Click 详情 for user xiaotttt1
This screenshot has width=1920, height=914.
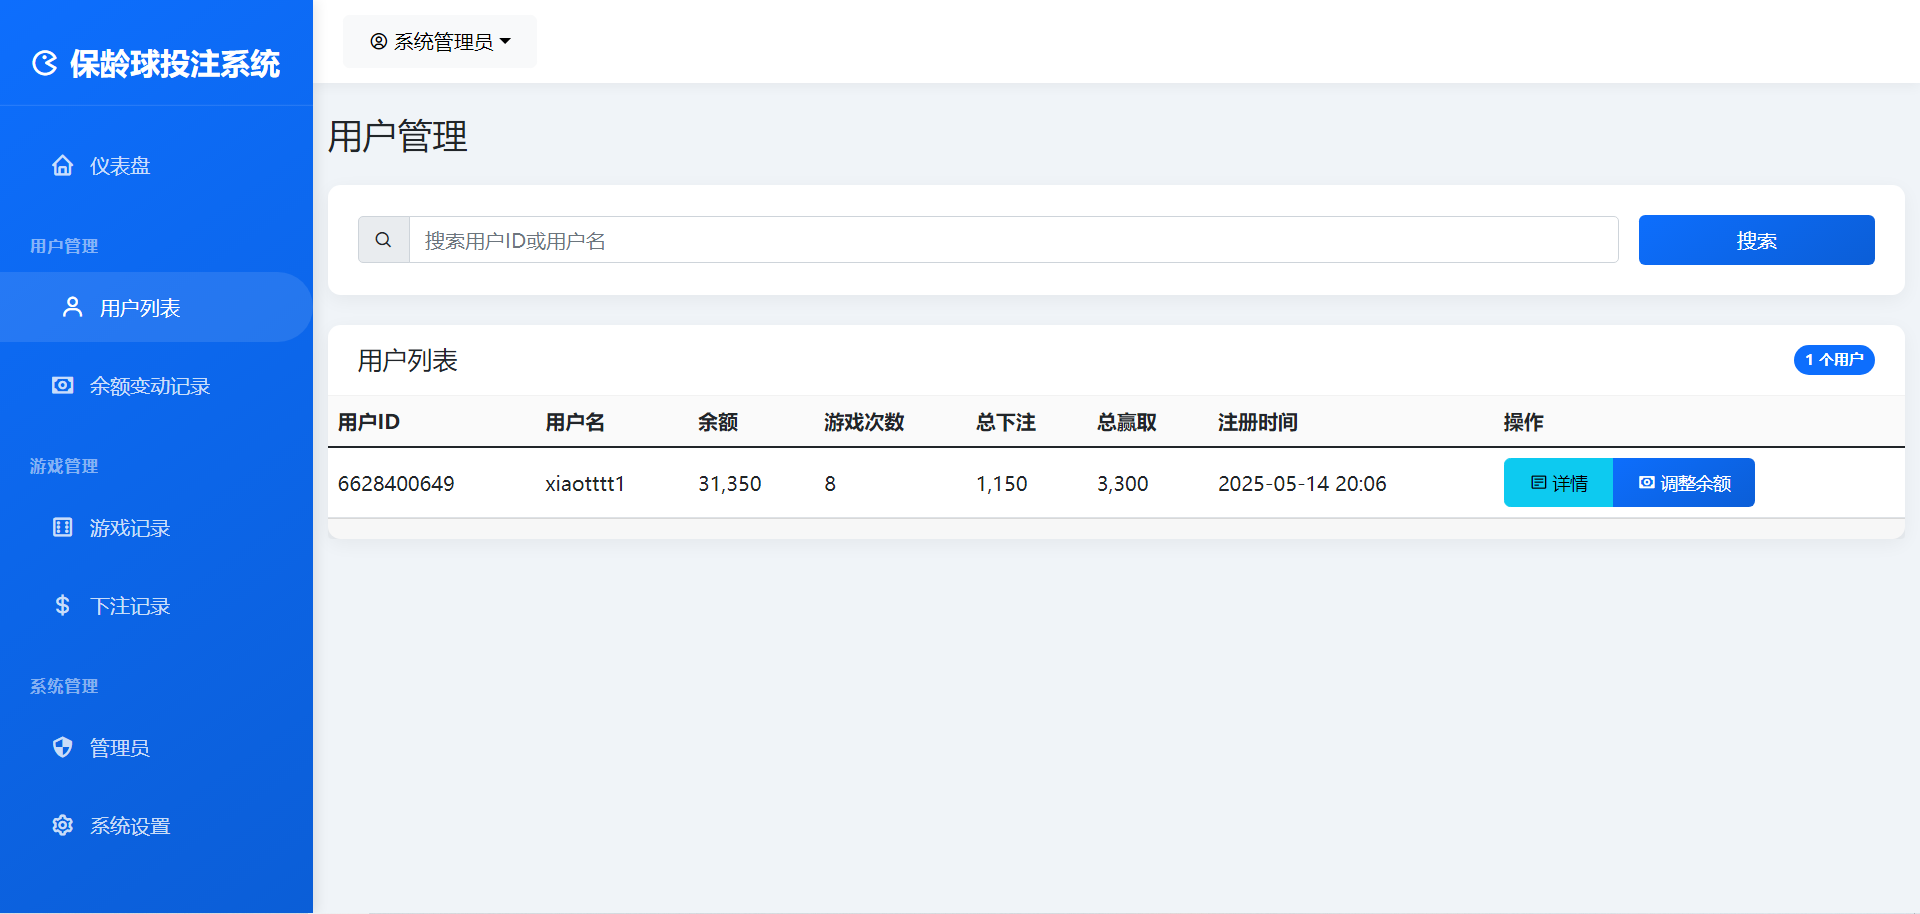pyautogui.click(x=1557, y=482)
